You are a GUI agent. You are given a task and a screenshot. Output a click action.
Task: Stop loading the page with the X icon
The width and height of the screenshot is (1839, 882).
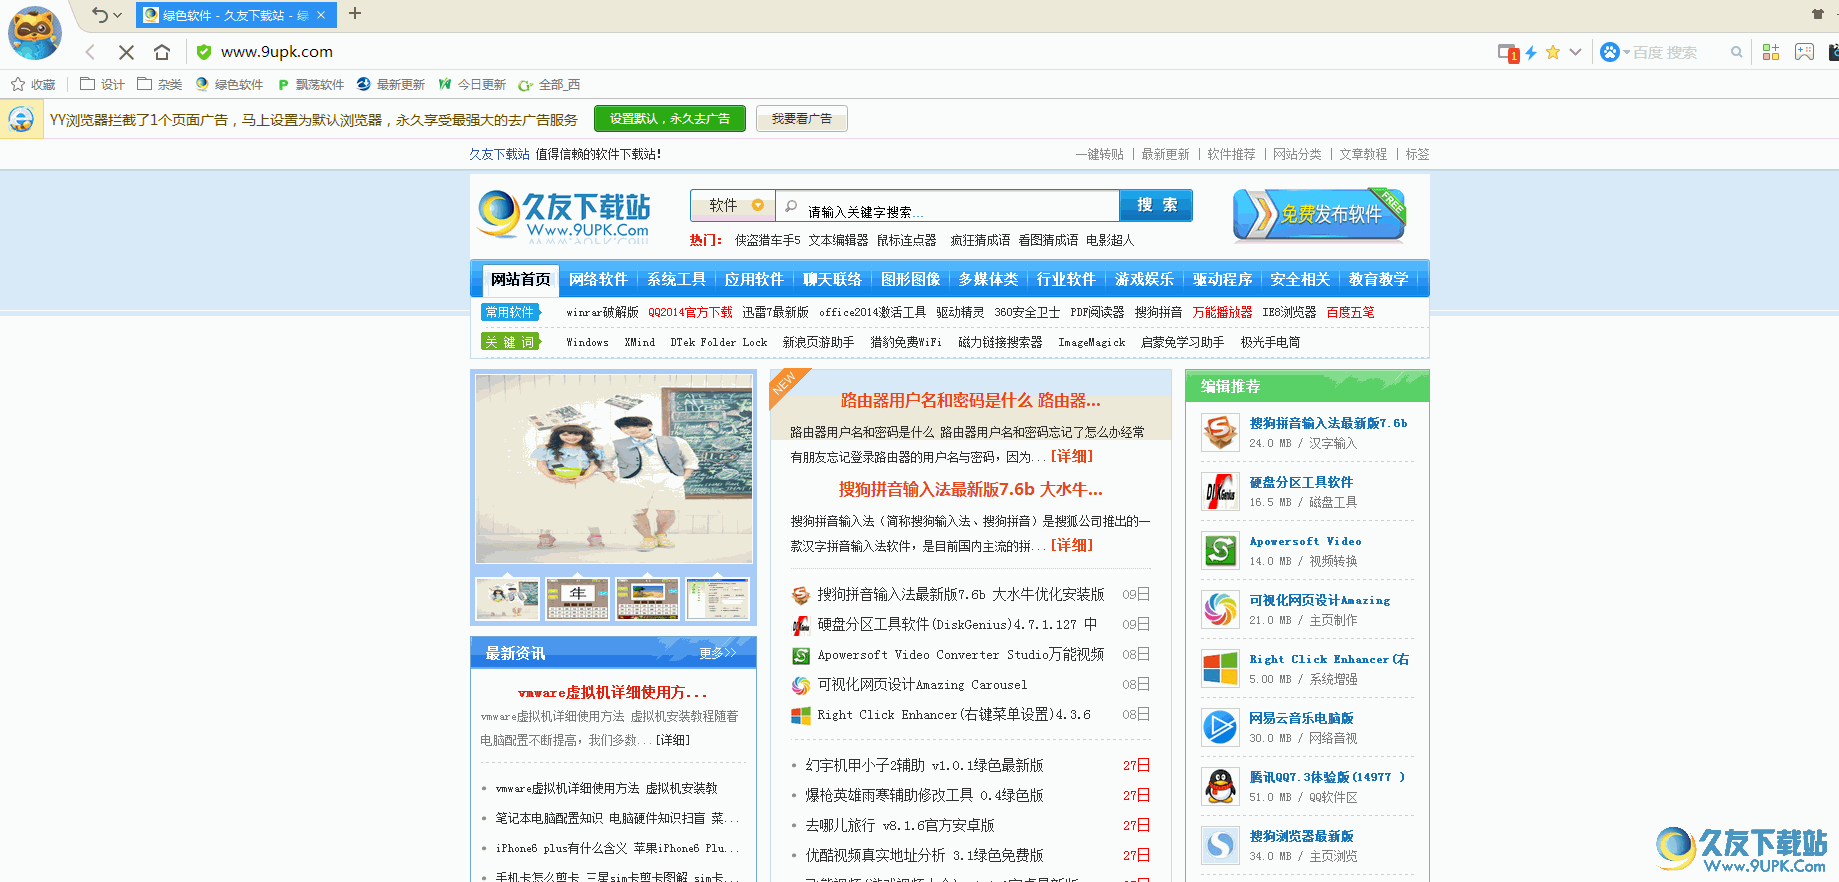pos(126,52)
